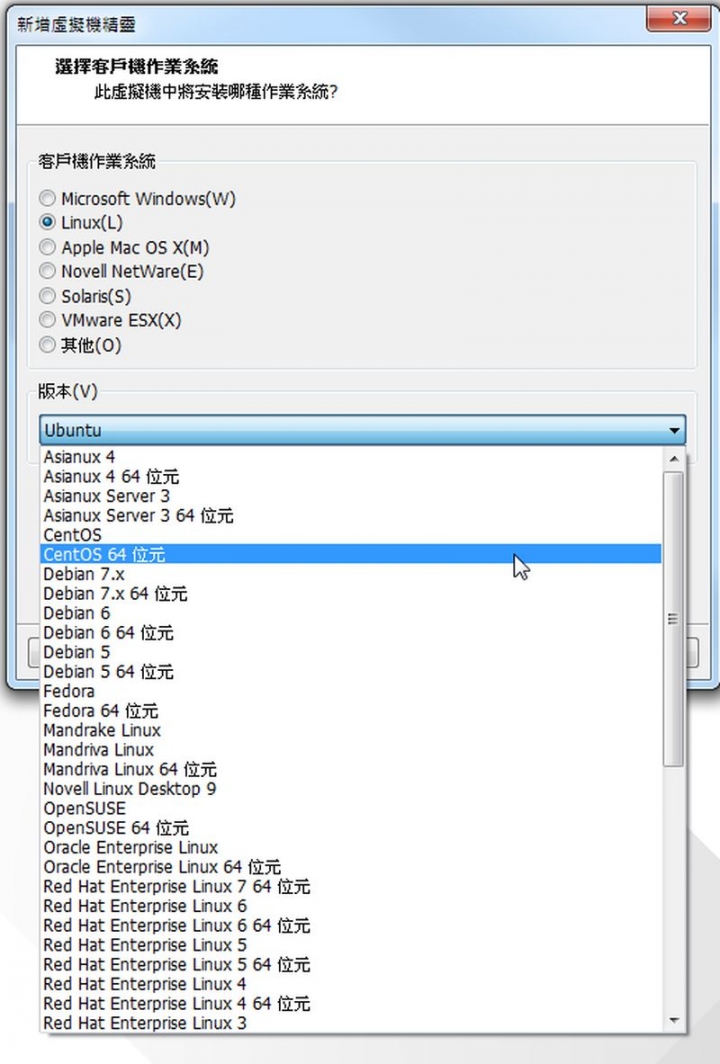720x1064 pixels.
Task: Select Debian 6 64 位元 entry
Action: (x=351, y=633)
